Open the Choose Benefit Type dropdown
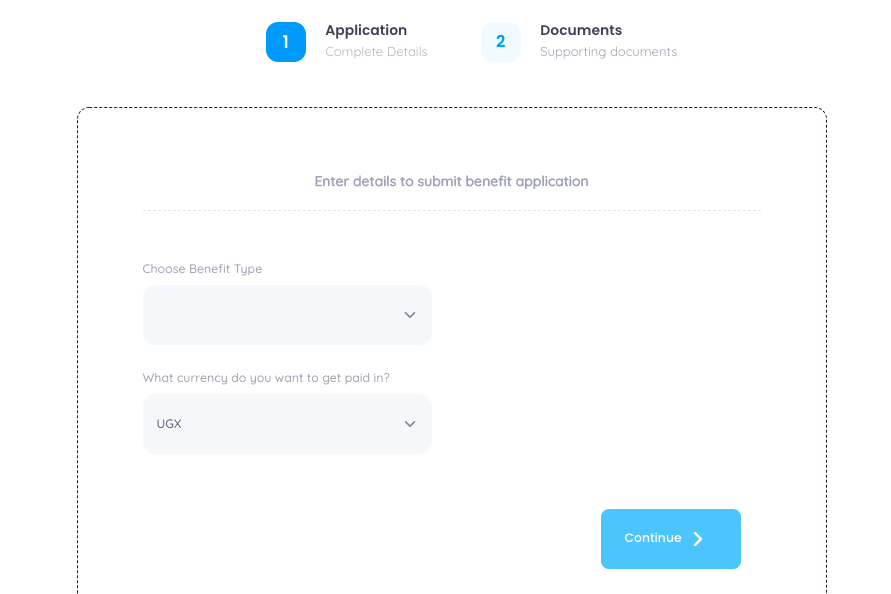The image size is (891, 594). [287, 315]
